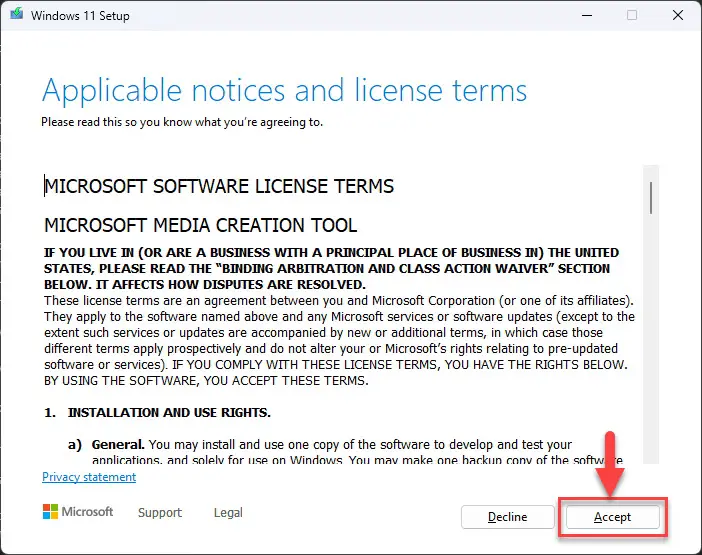This screenshot has height=555, width=702.
Task: Close the Windows 11 Setup window
Action: tap(678, 15)
